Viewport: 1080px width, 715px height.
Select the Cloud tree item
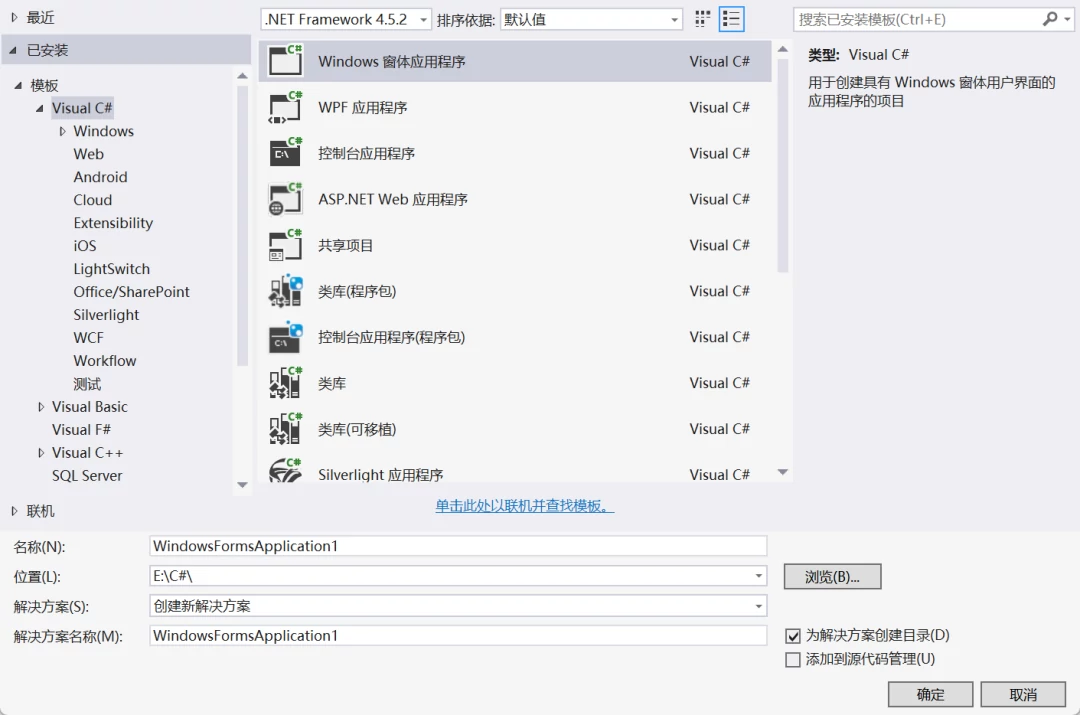click(93, 200)
